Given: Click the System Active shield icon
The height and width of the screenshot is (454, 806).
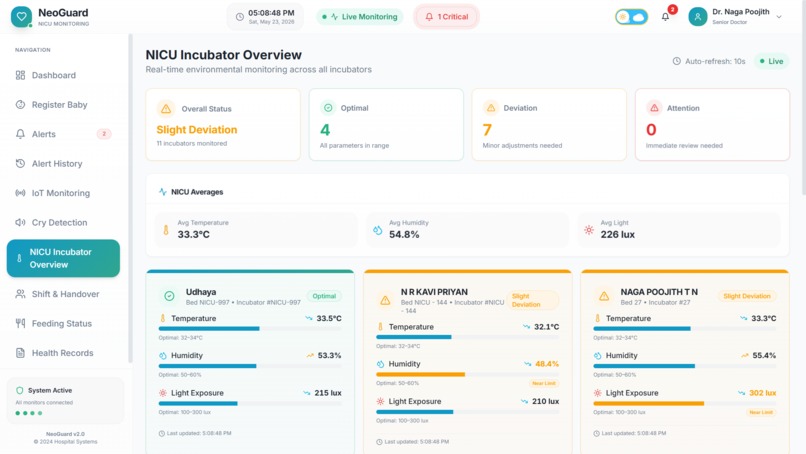Looking at the screenshot, I should click(20, 390).
